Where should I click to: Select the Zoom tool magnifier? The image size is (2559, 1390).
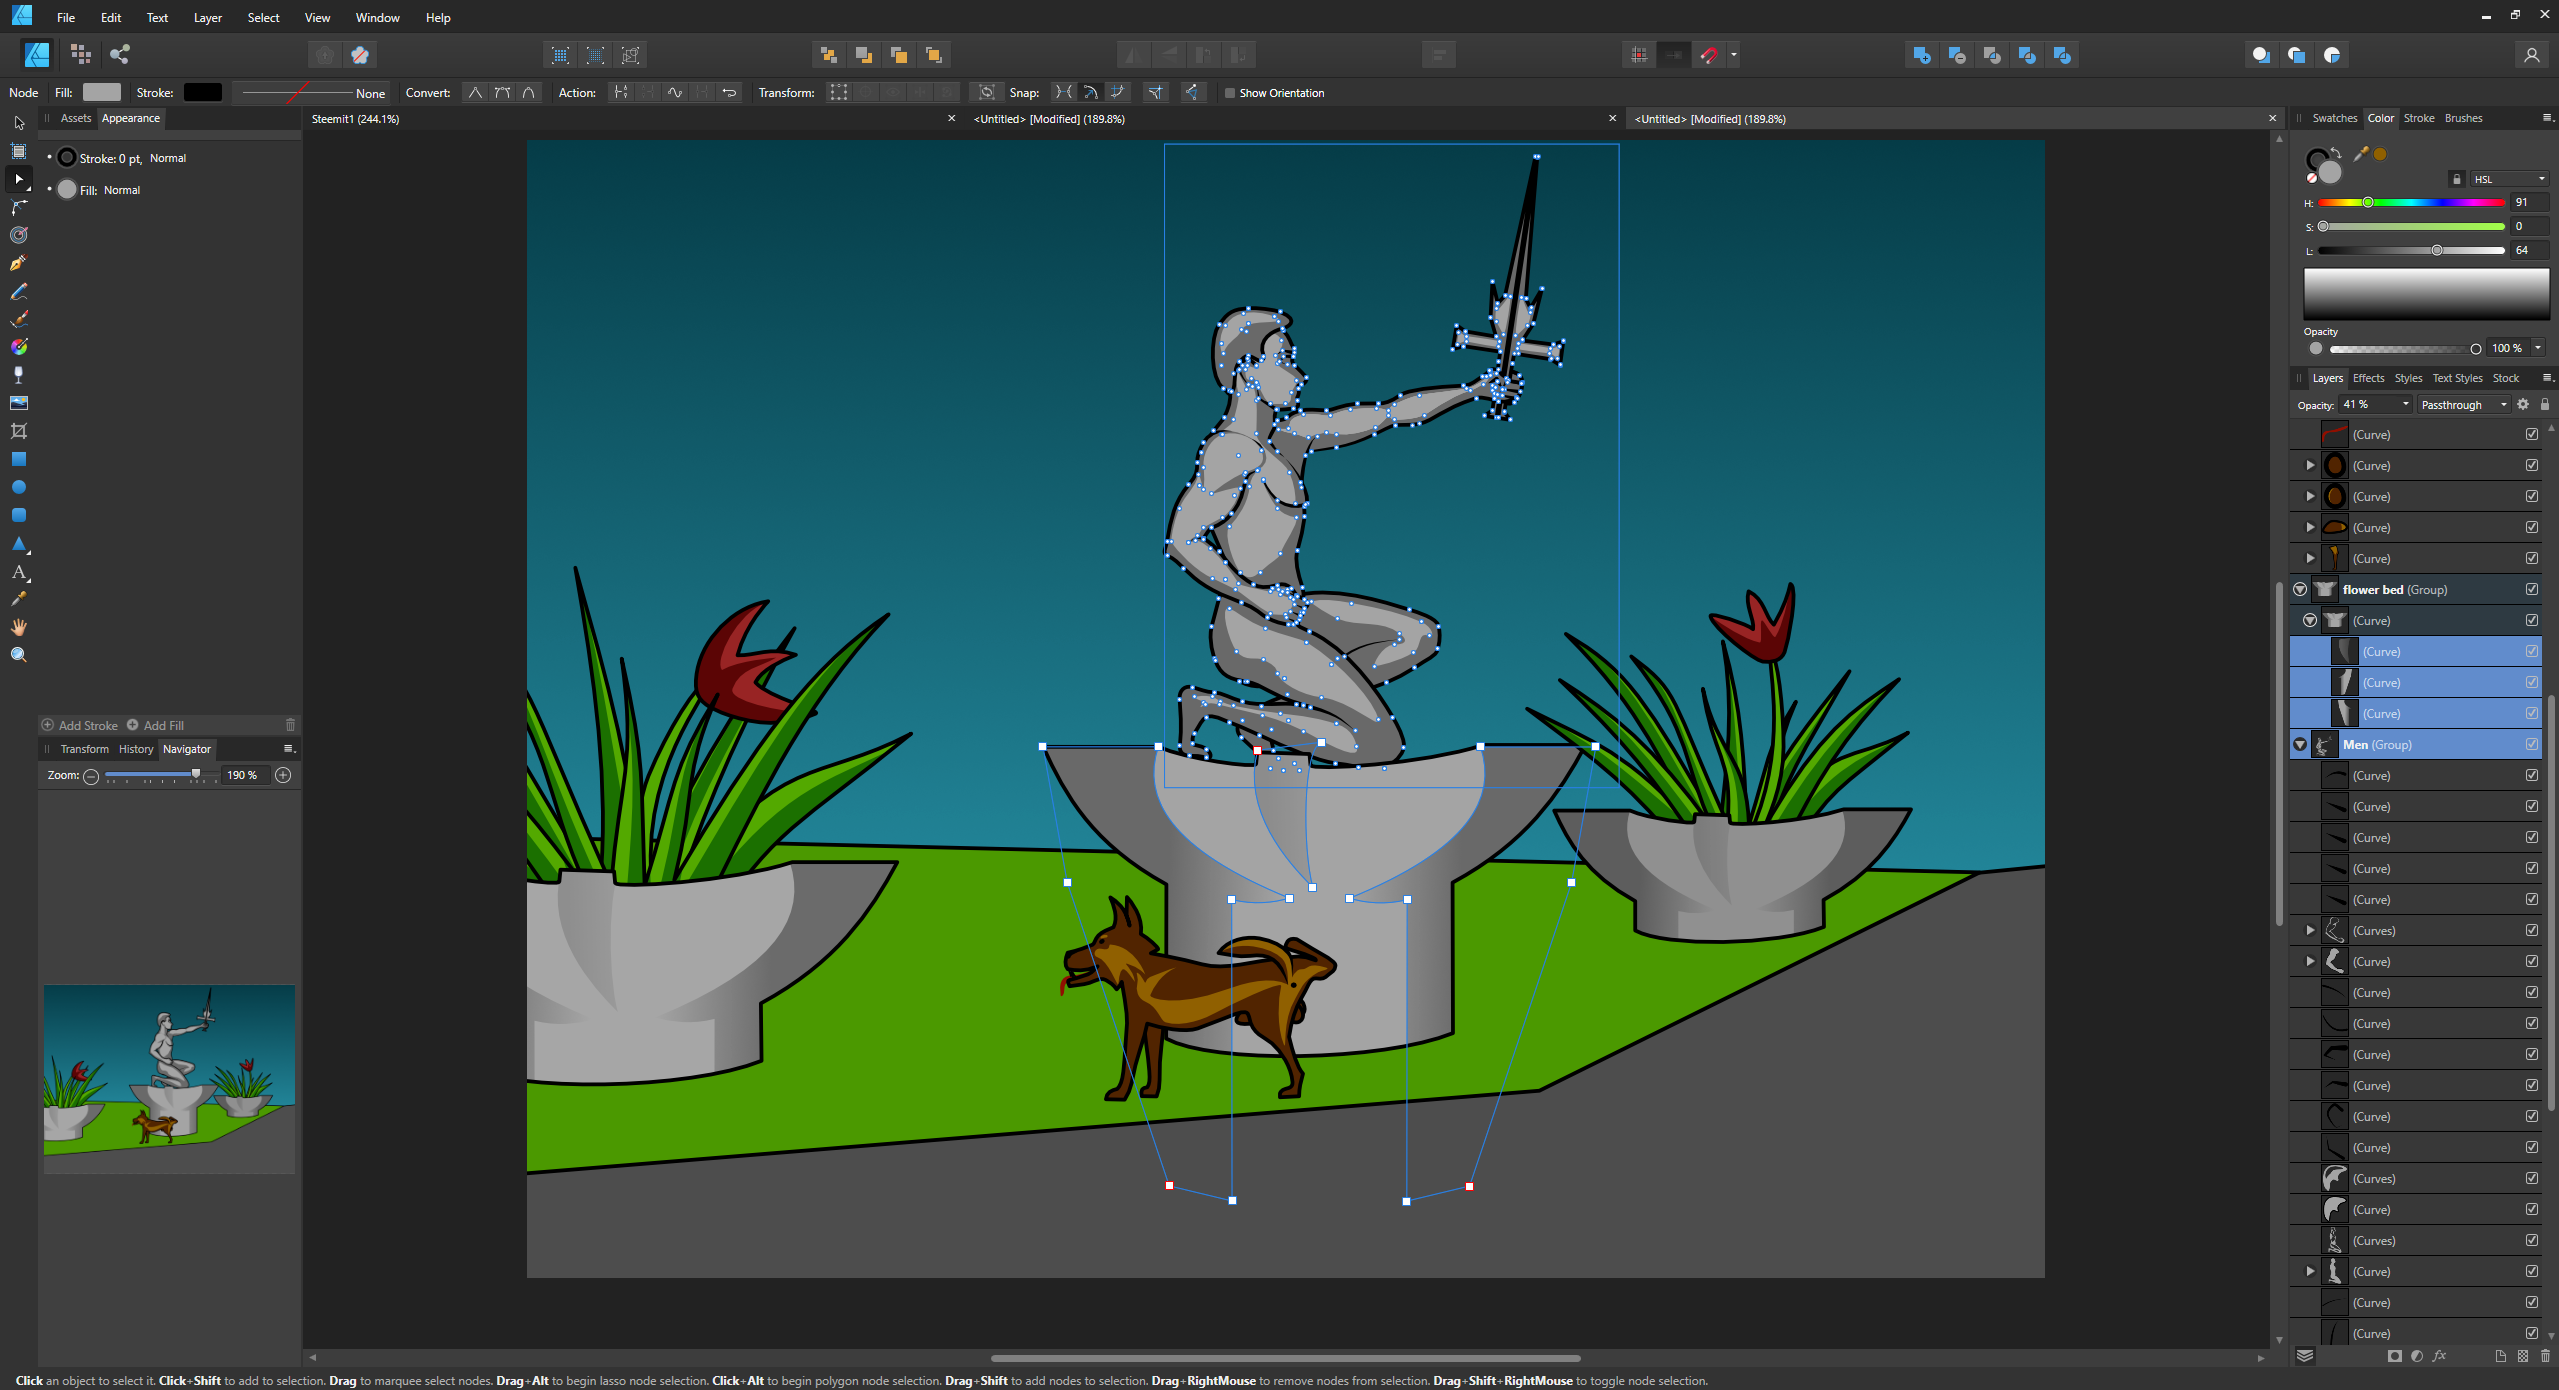coord(18,655)
